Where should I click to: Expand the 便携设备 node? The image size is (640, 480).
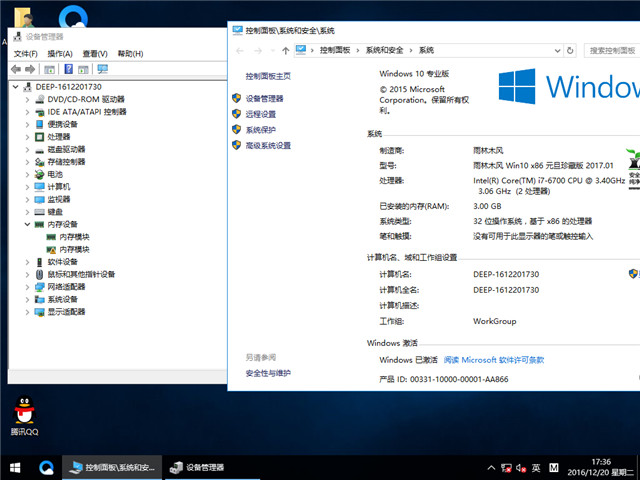pos(27,124)
